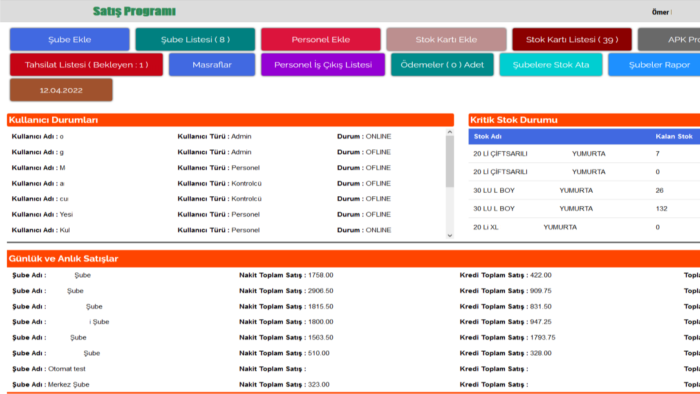Click the user list scroll-down arrow
This screenshot has width=700, height=394.
pos(450,235)
